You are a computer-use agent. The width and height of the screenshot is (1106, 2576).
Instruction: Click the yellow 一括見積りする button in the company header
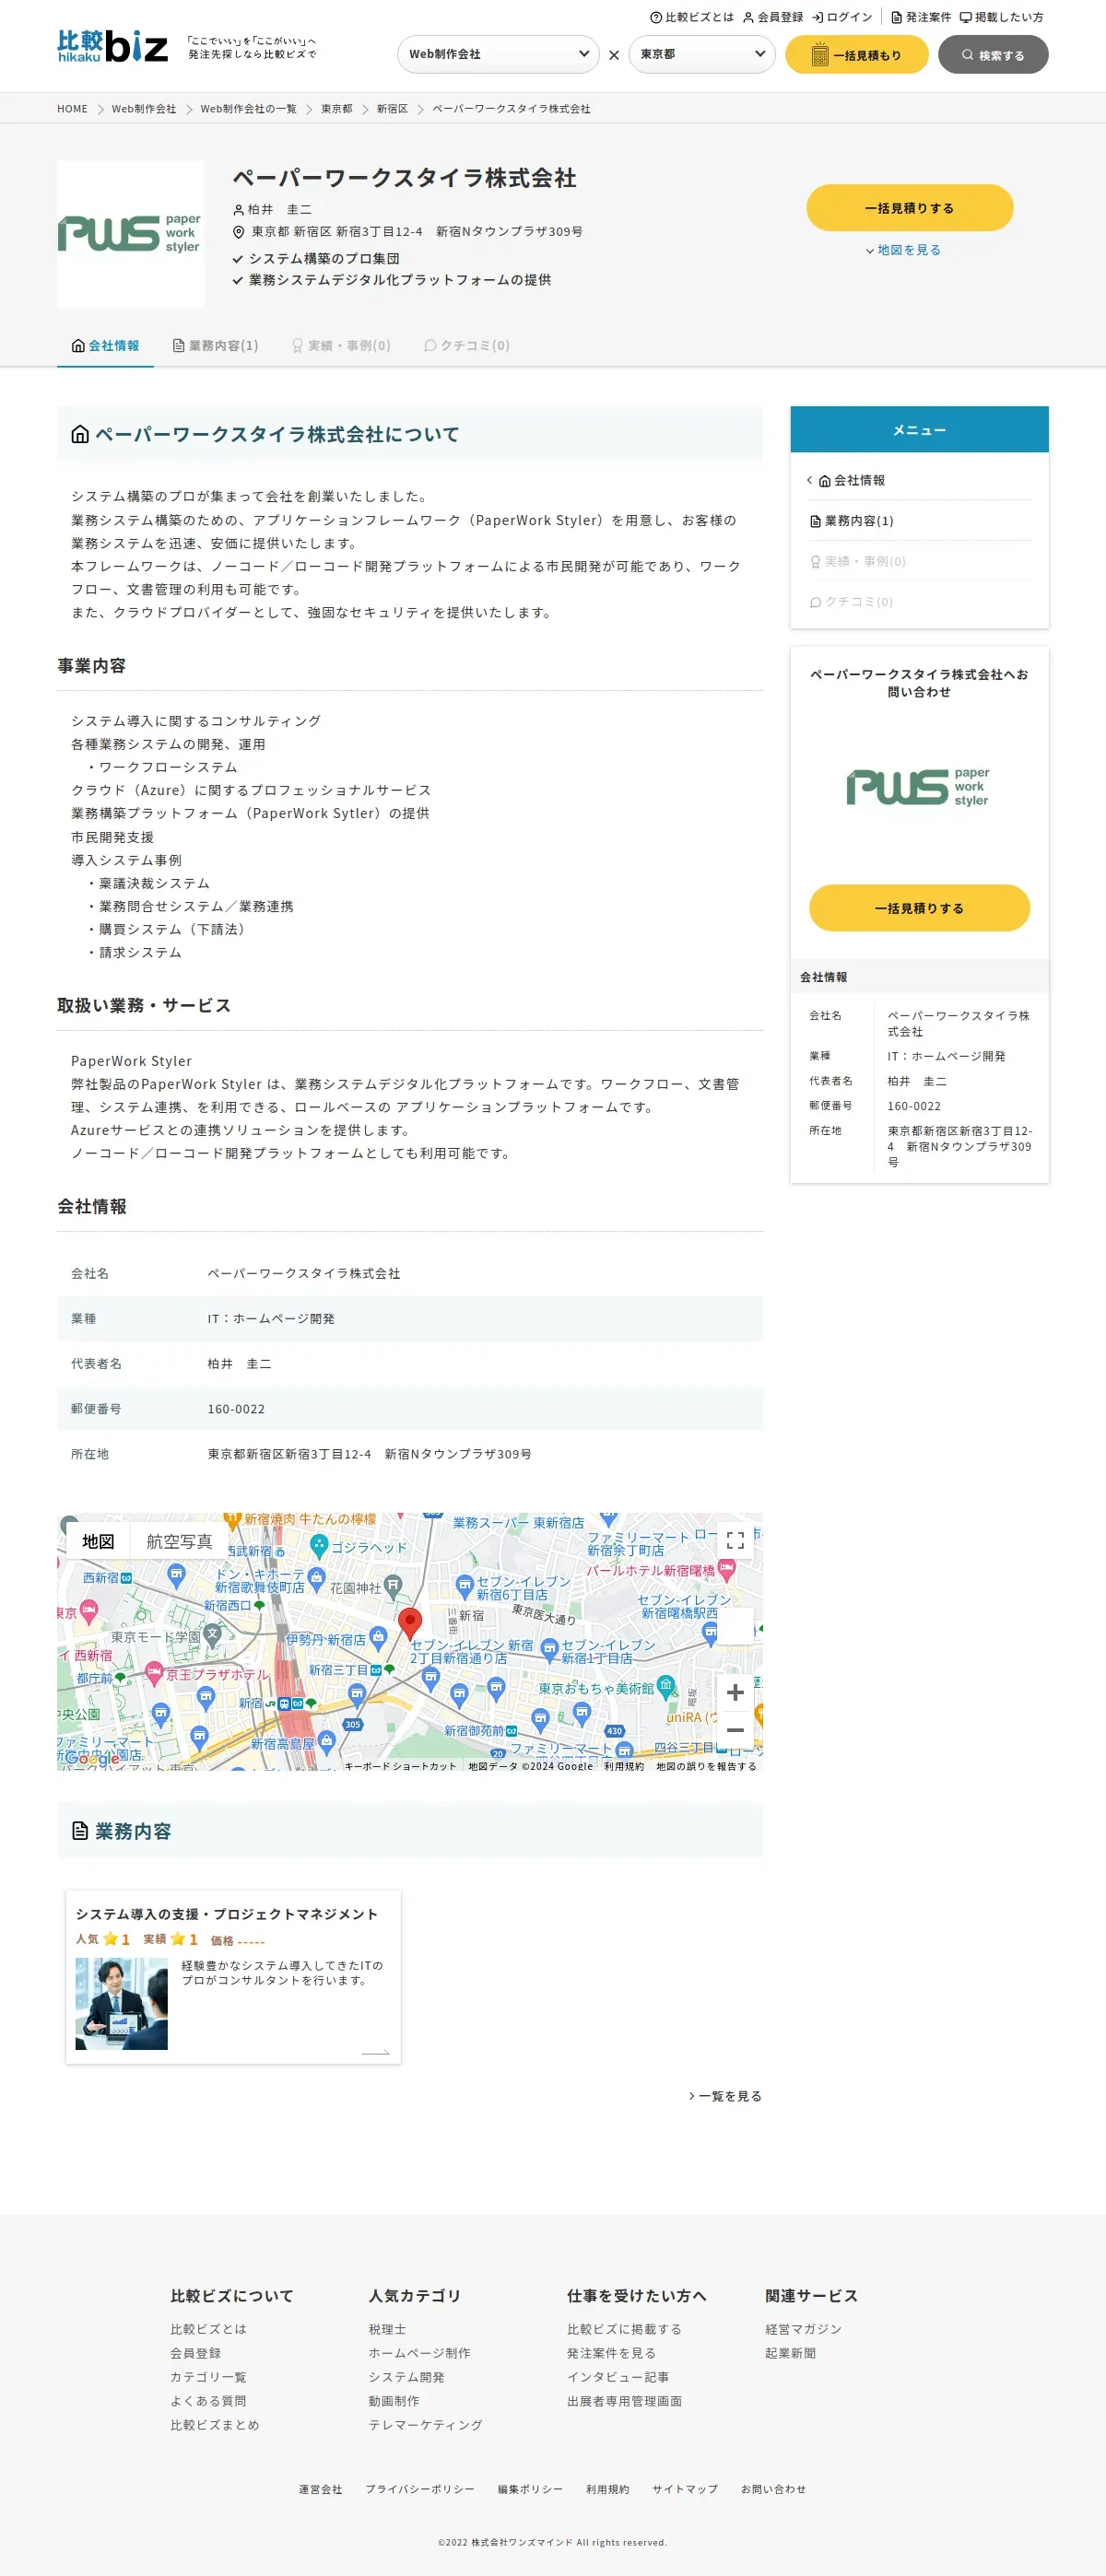tap(909, 208)
